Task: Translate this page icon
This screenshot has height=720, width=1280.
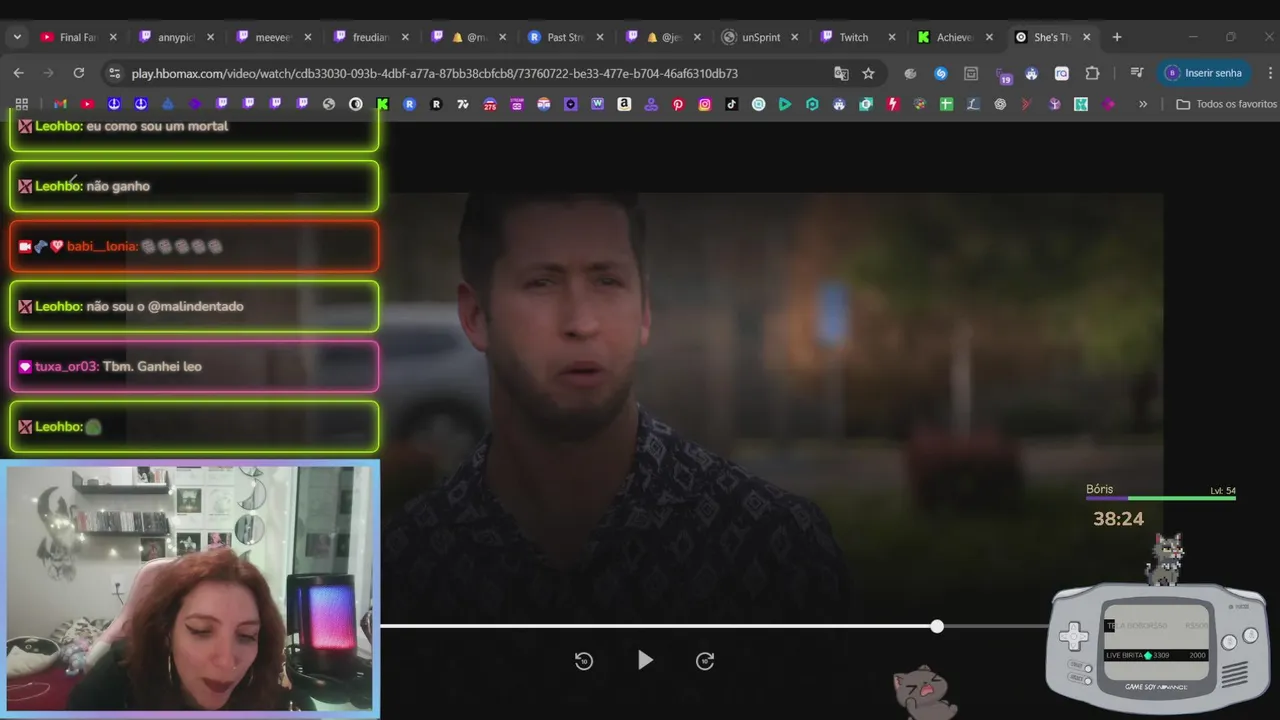Action: pyautogui.click(x=841, y=73)
